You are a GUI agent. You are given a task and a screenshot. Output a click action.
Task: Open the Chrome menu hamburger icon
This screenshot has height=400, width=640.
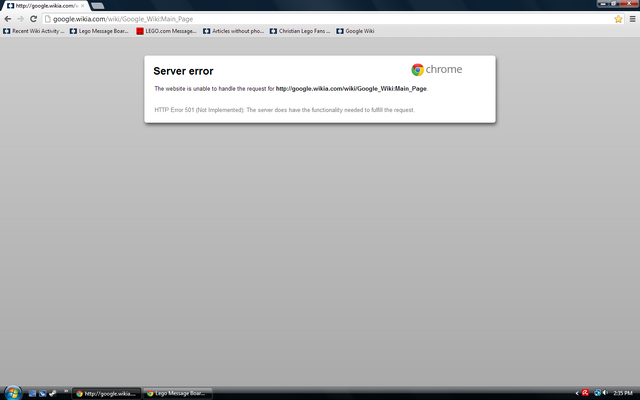632,19
